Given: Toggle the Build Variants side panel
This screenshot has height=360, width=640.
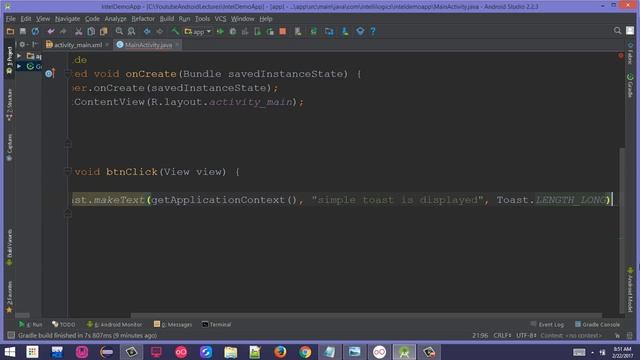Looking at the screenshot, I should coord(9,248).
